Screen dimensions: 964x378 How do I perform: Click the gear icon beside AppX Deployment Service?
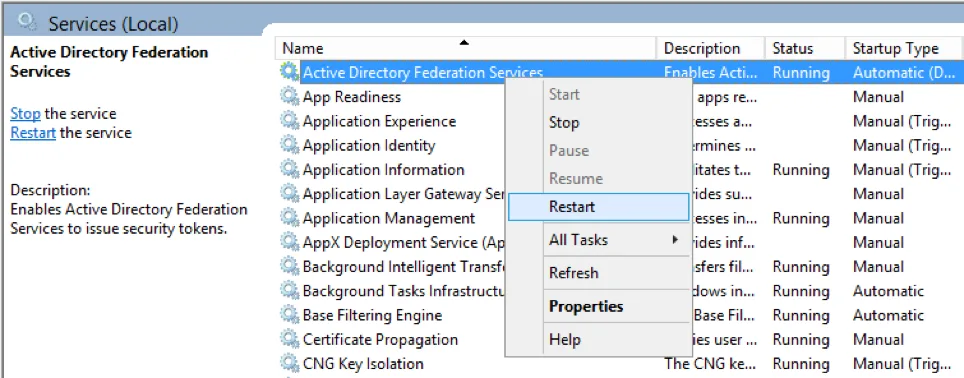(289, 242)
